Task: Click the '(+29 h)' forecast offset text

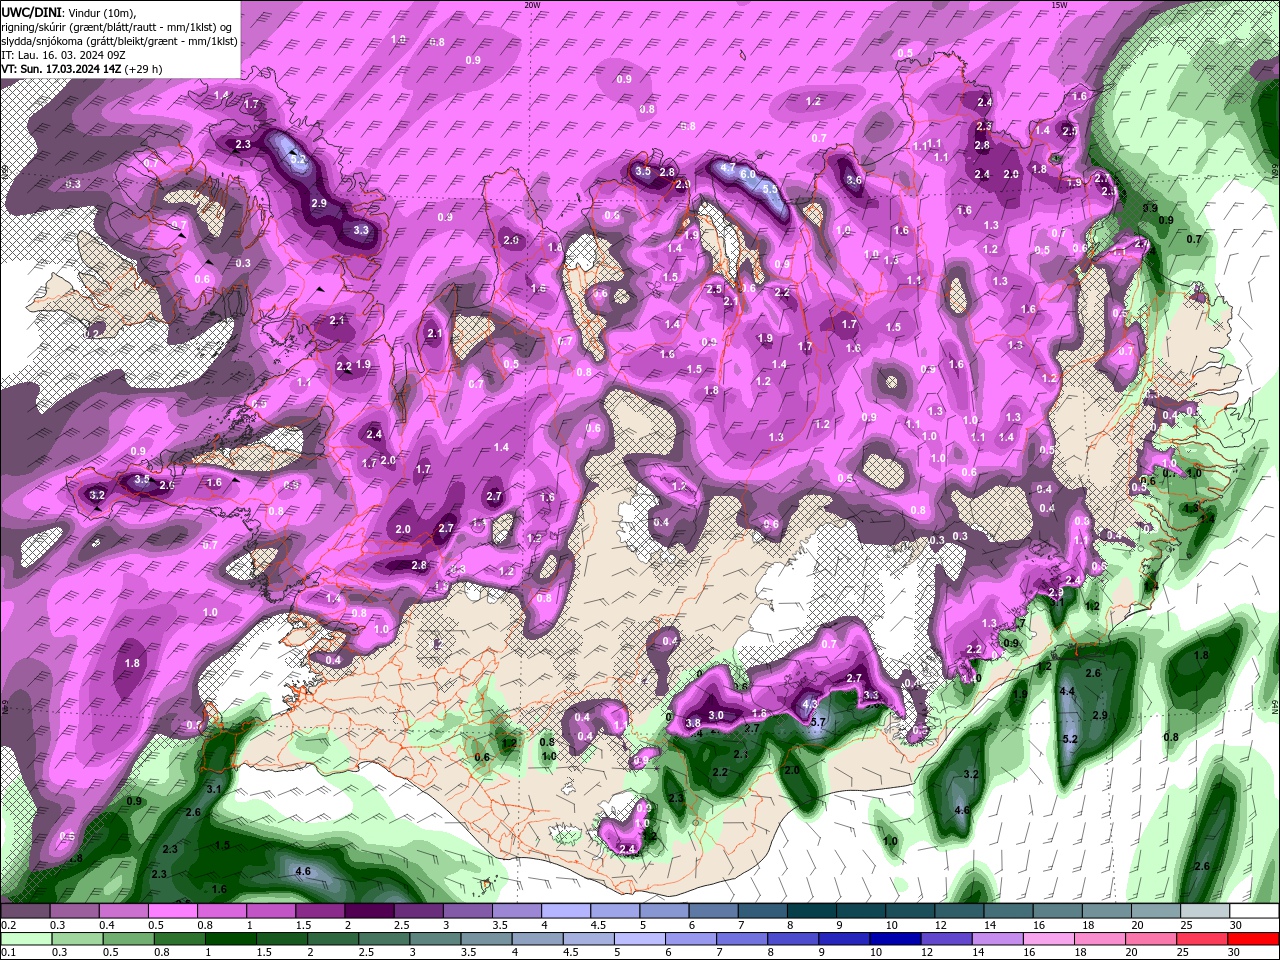Action: 144,69
